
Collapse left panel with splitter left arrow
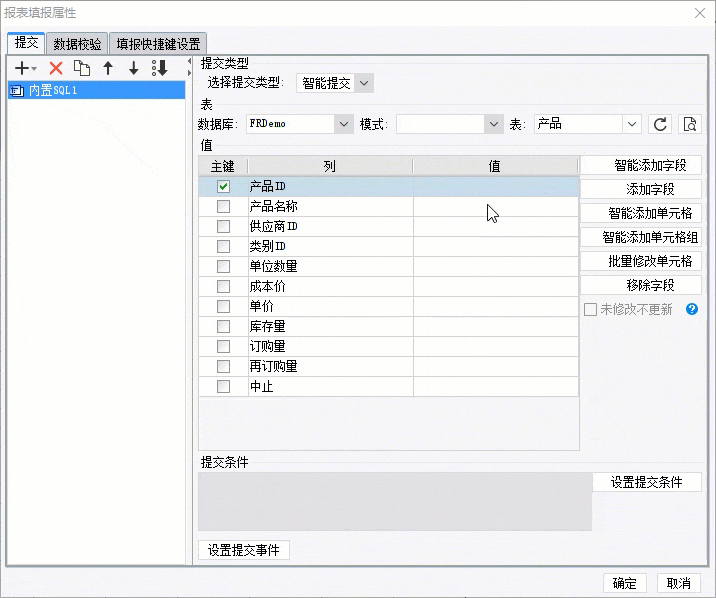point(189,61)
